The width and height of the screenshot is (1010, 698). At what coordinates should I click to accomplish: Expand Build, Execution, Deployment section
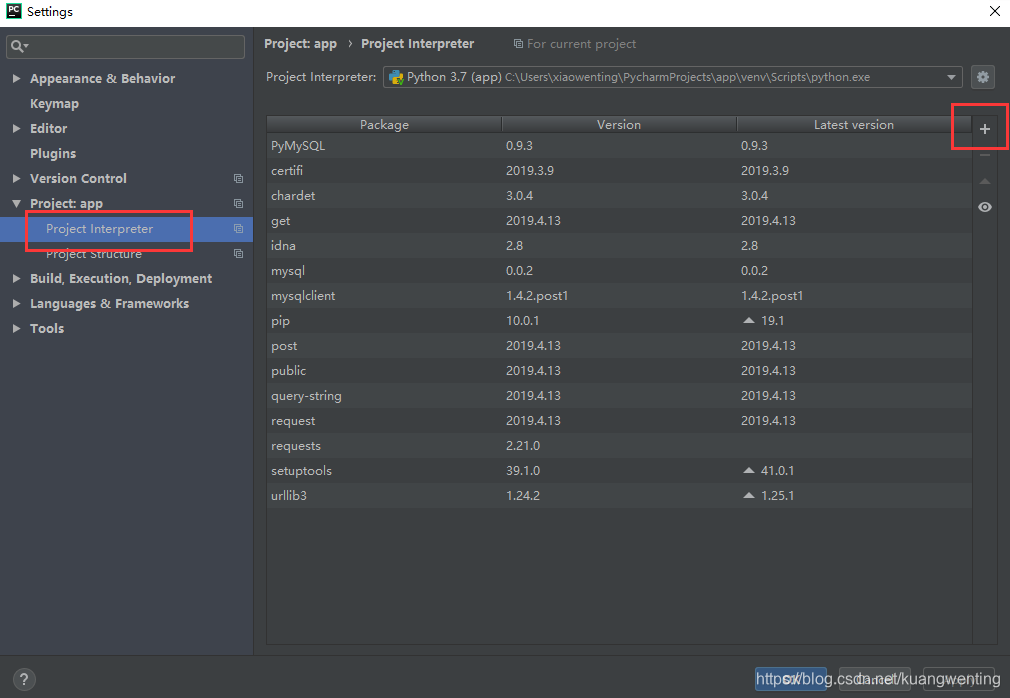point(16,278)
